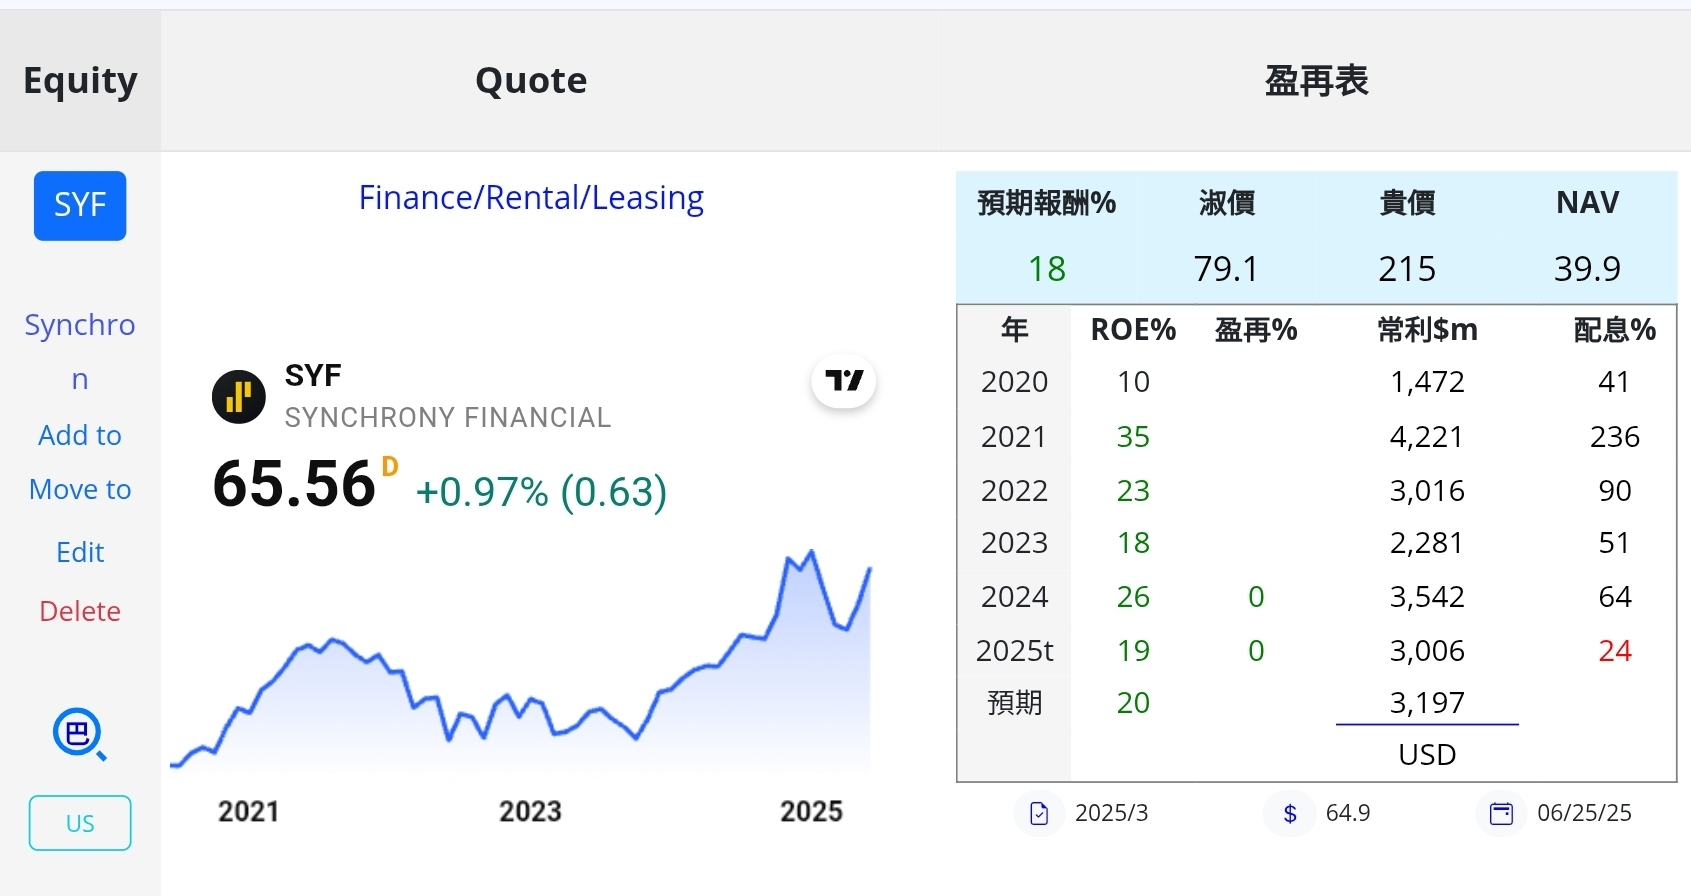Open the Finance/Rental/Leasing category link

(x=531, y=198)
